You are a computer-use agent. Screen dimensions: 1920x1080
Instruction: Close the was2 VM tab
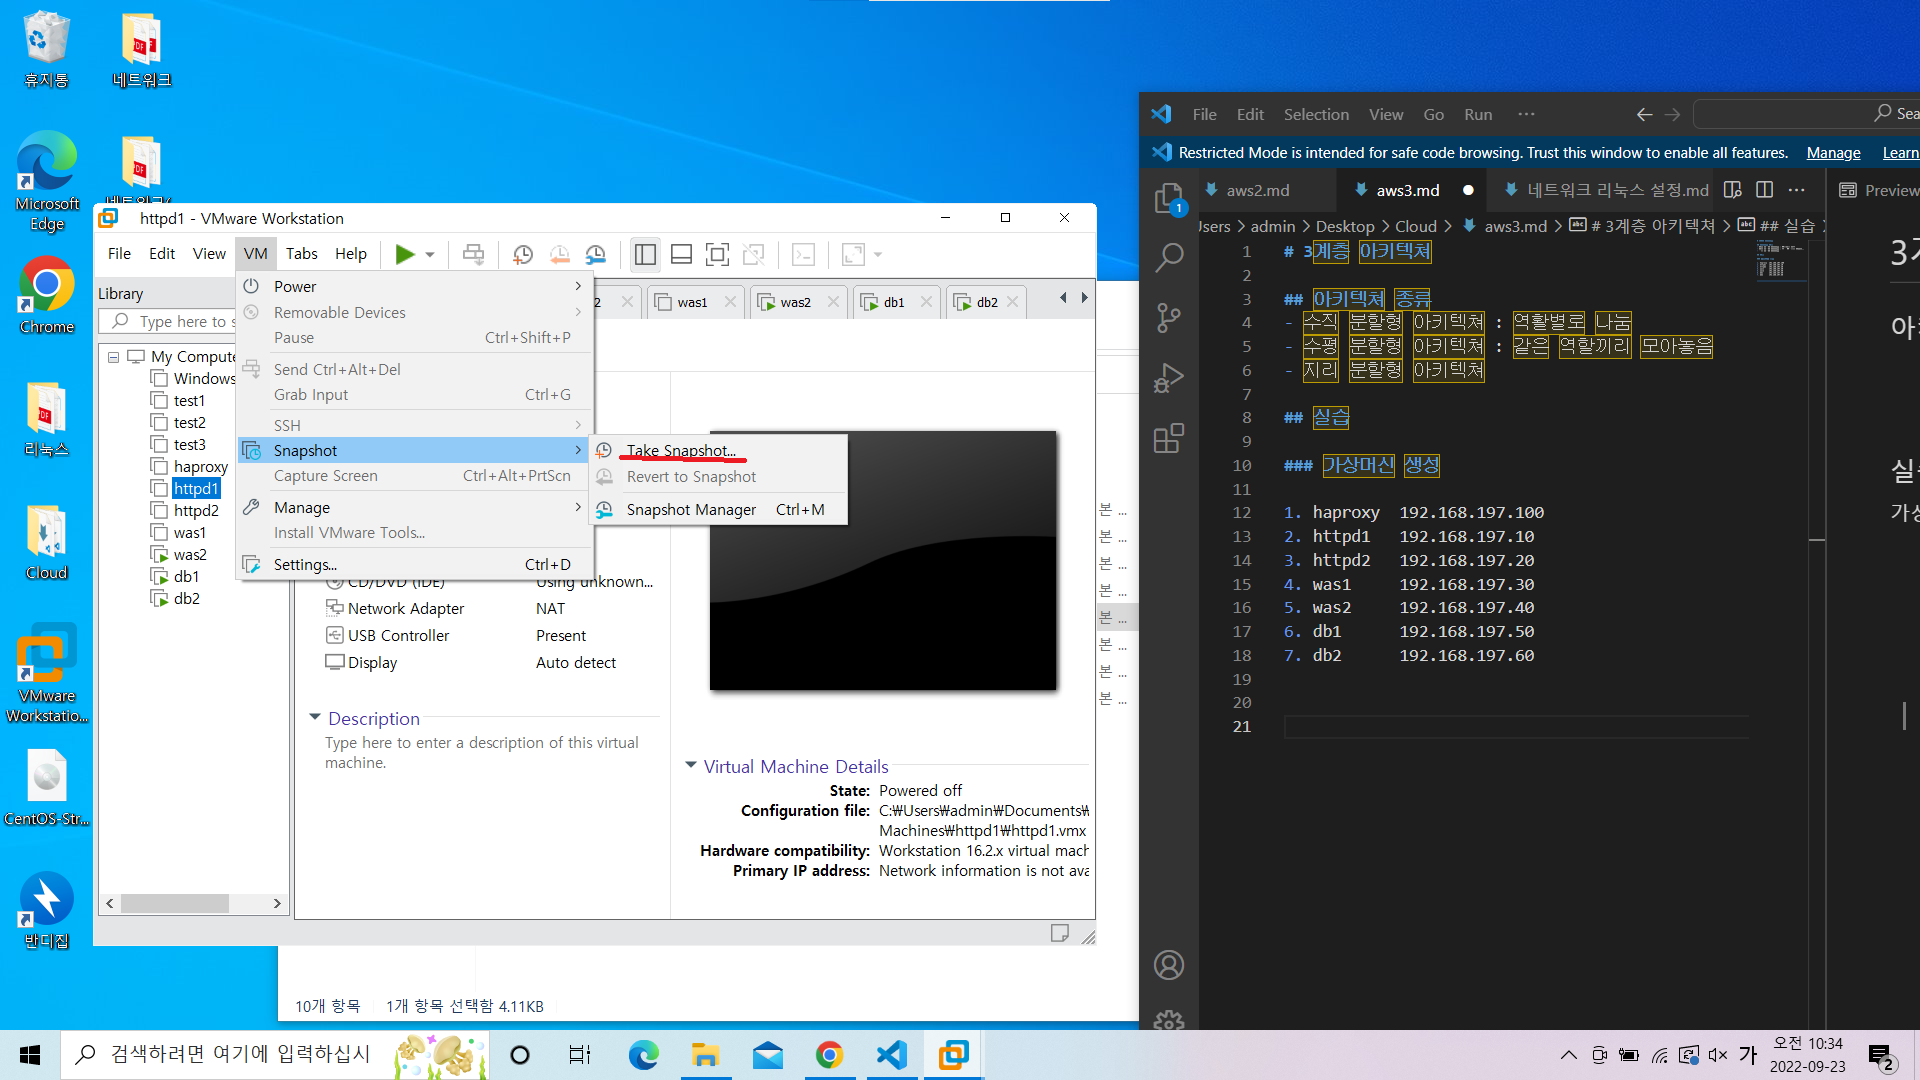[x=833, y=302]
